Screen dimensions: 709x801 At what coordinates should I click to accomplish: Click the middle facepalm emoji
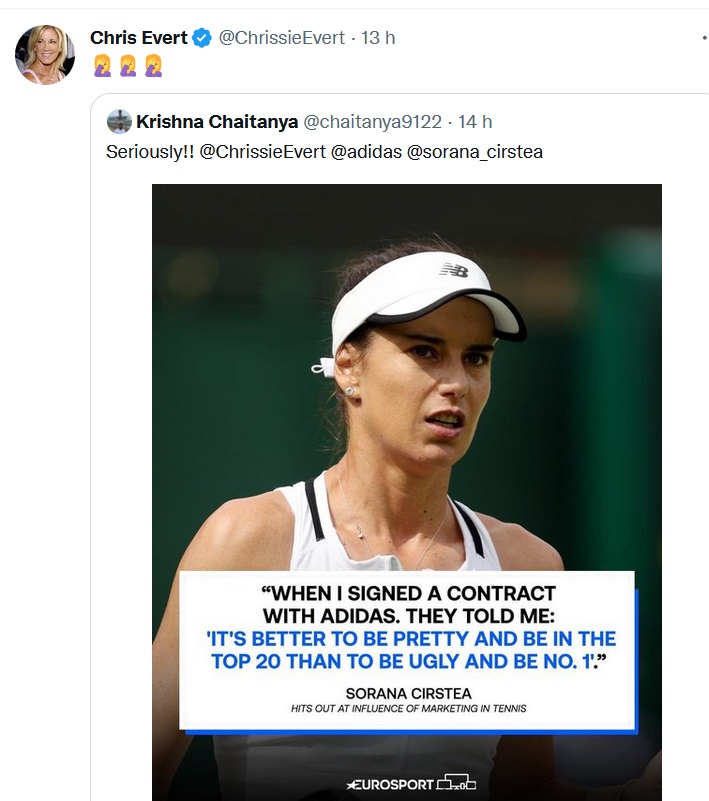click(127, 66)
